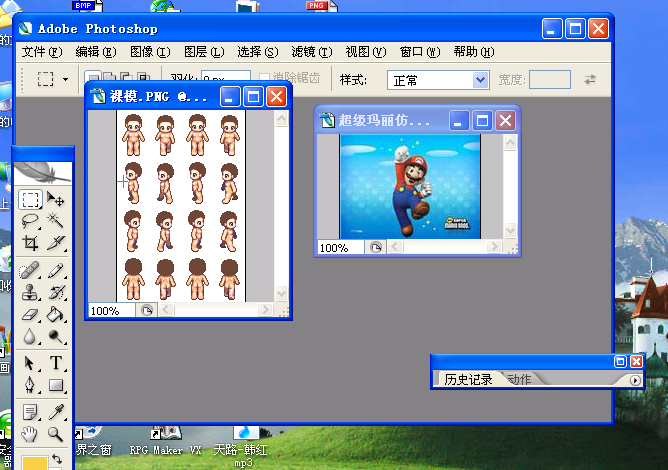Click the 天路-韩红.mp3 desktop file
668x470 pixels.
pos(243,446)
